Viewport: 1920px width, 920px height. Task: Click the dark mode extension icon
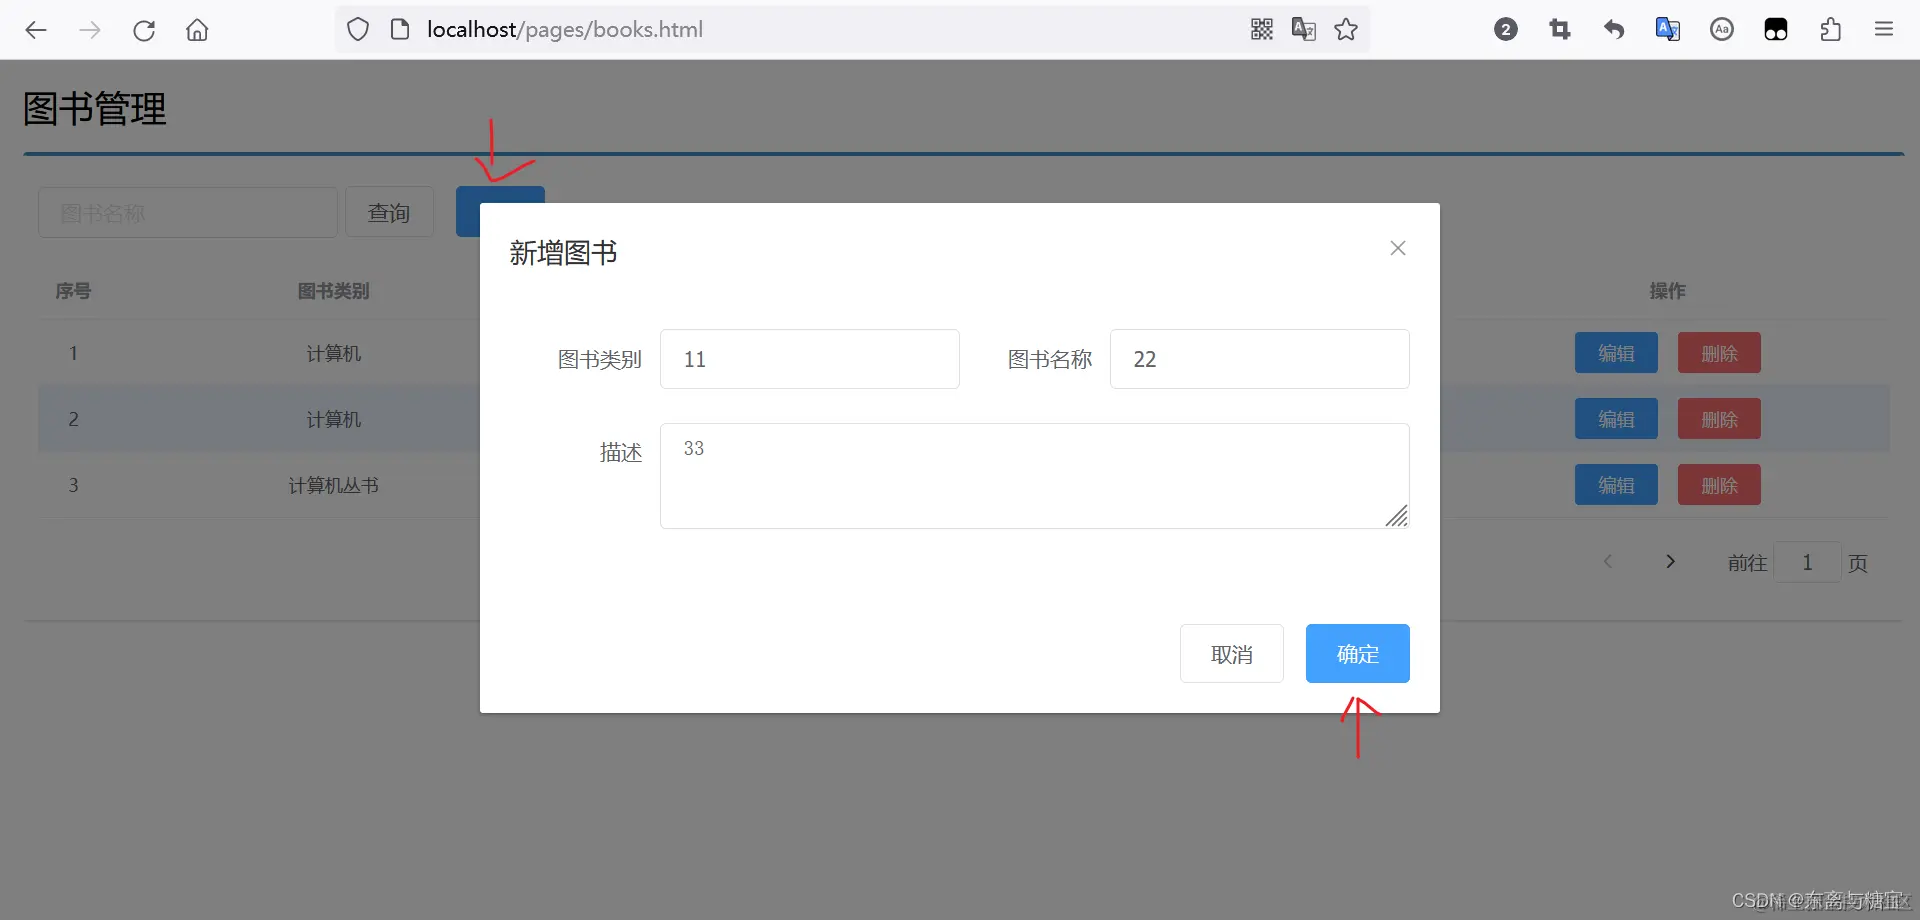click(1776, 29)
